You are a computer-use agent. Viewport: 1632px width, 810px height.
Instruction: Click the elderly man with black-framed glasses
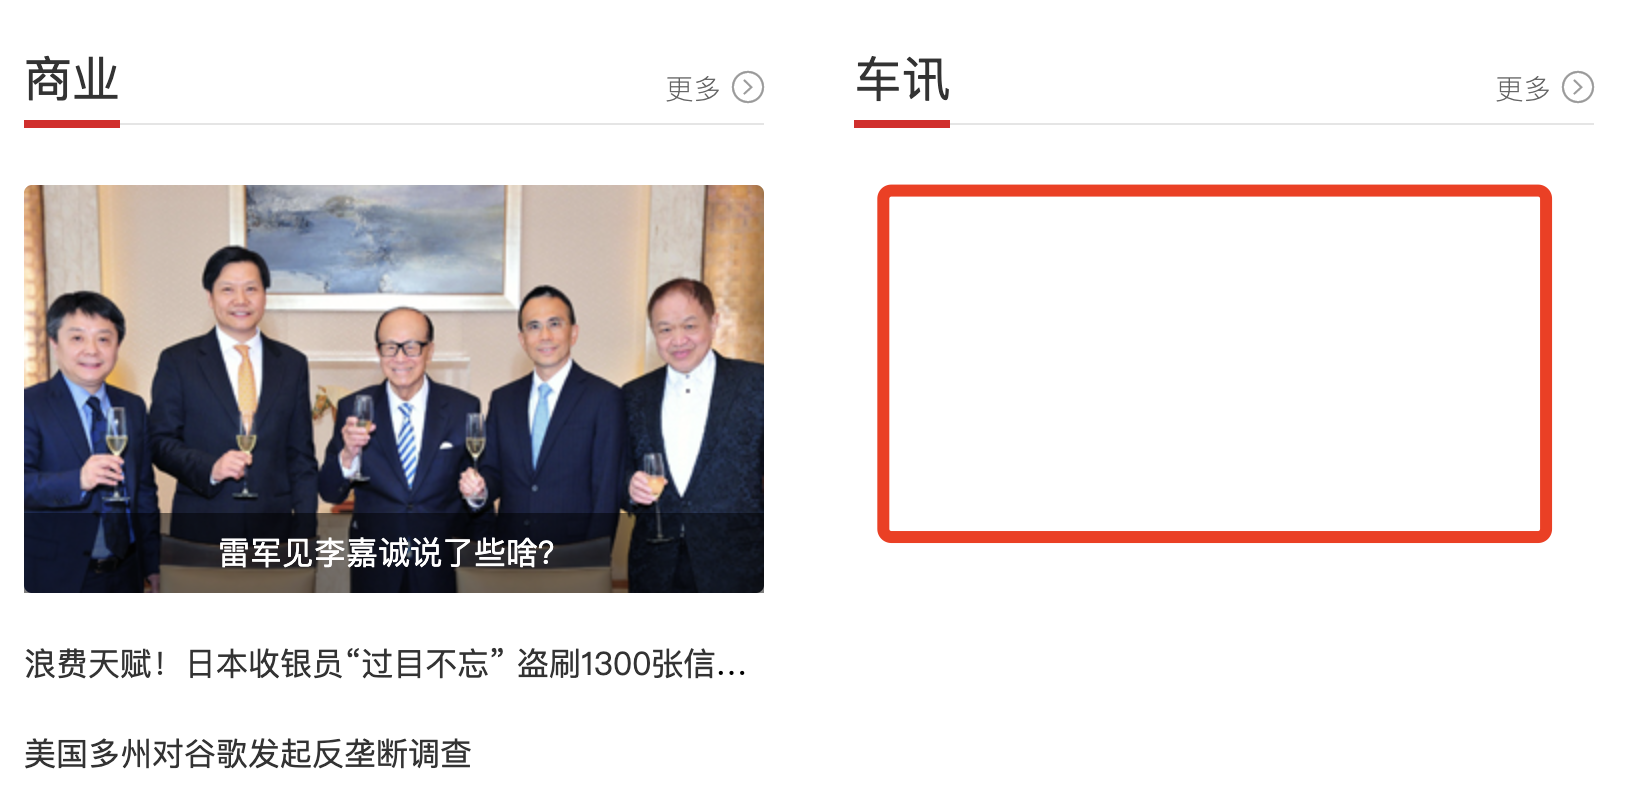tap(400, 430)
